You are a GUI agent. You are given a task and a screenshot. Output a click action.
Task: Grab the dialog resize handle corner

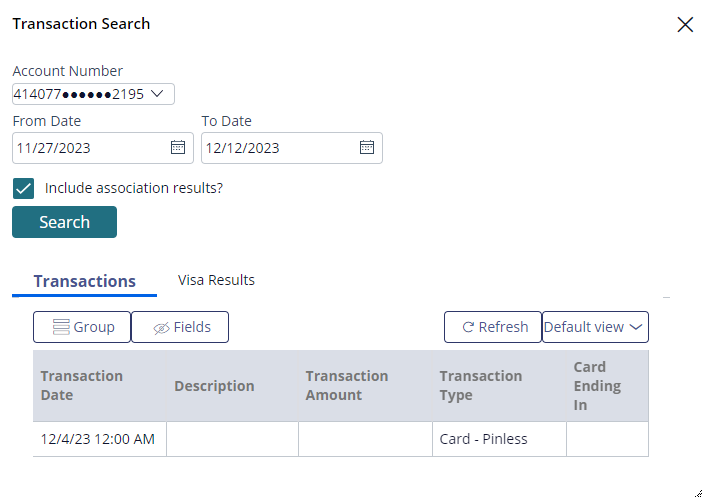[x=698, y=493]
